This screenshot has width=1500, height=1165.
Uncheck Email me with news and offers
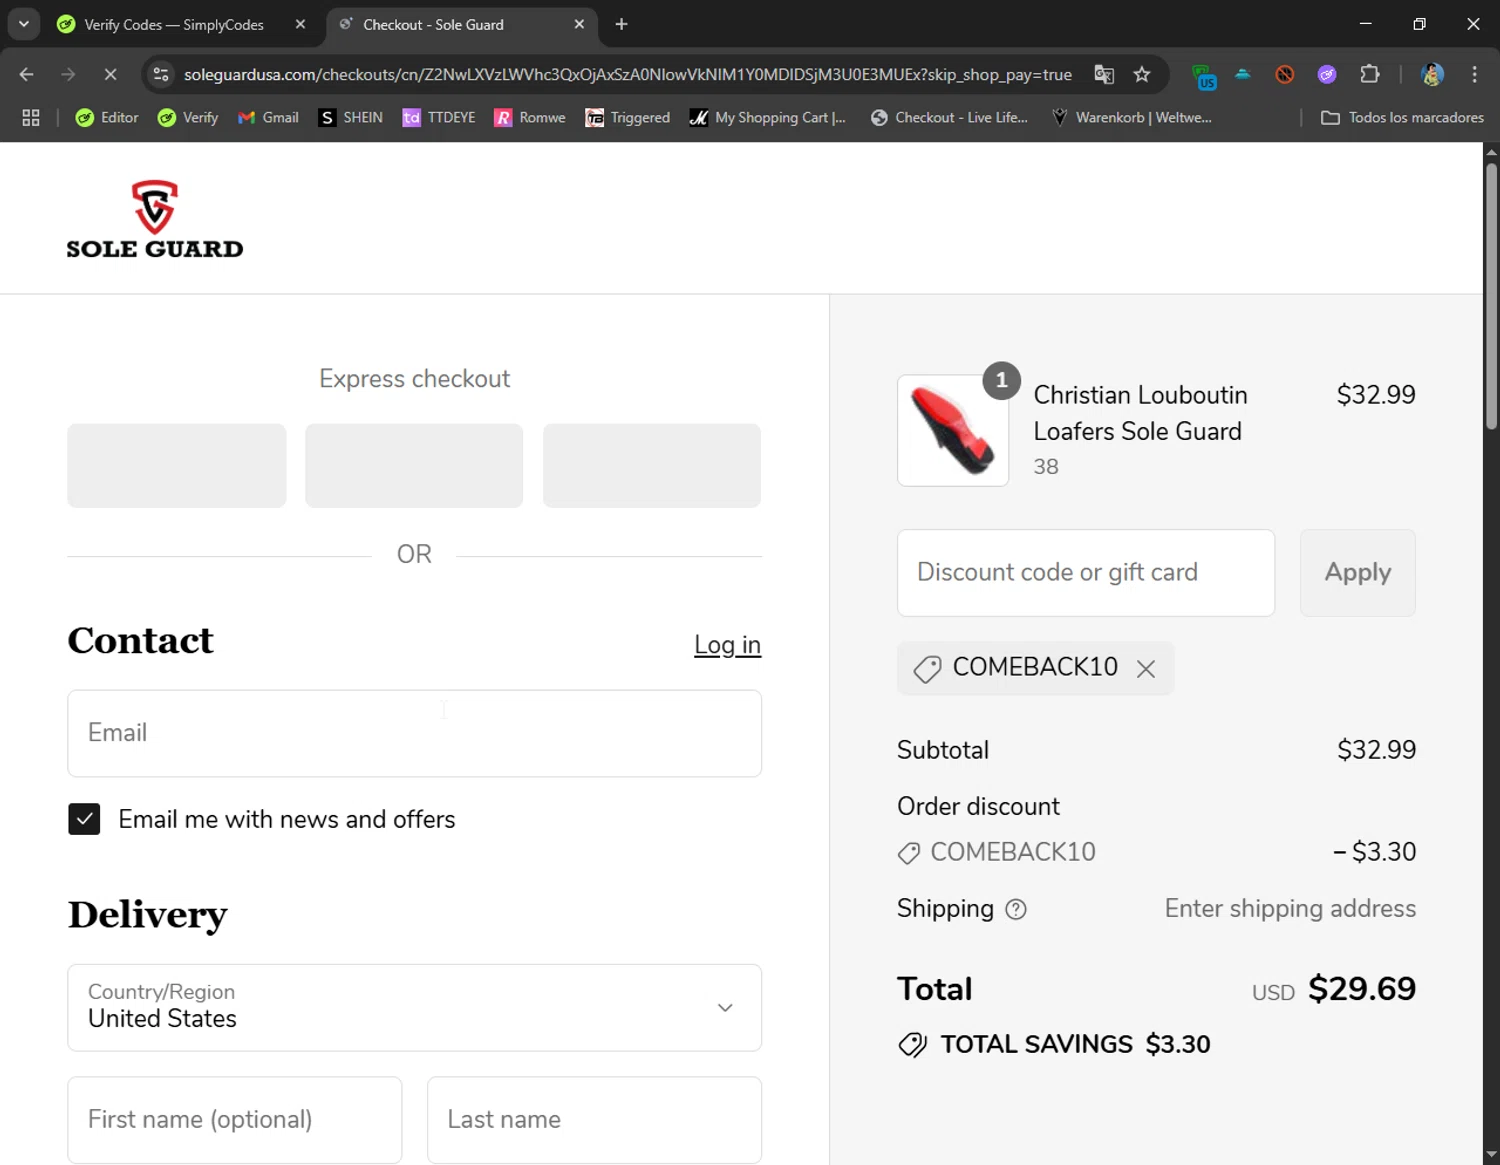[84, 819]
